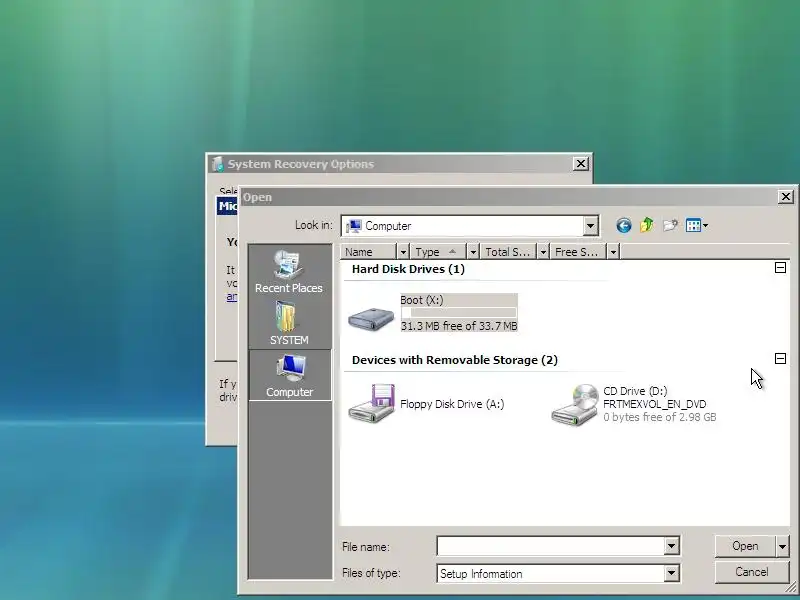This screenshot has height=600, width=800.
Task: Click the Create New Folder icon
Action: 670,225
